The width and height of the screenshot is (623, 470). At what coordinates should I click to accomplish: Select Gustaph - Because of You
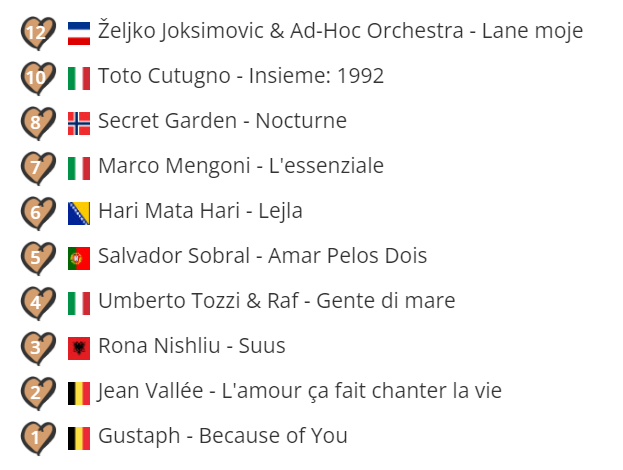point(222,436)
